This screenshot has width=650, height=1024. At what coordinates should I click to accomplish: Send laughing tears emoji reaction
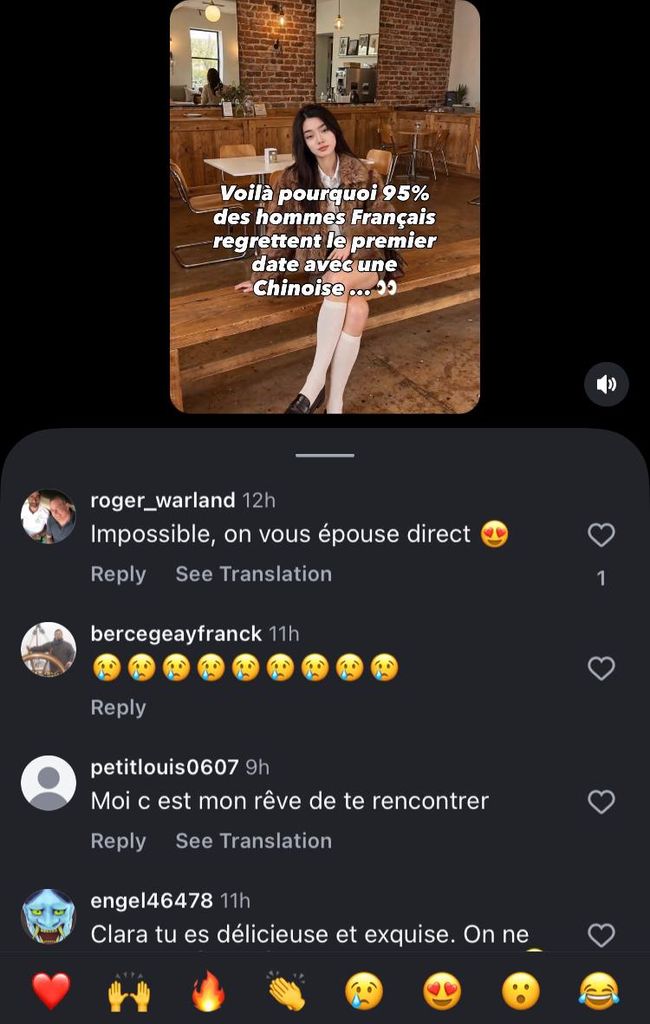click(x=599, y=991)
